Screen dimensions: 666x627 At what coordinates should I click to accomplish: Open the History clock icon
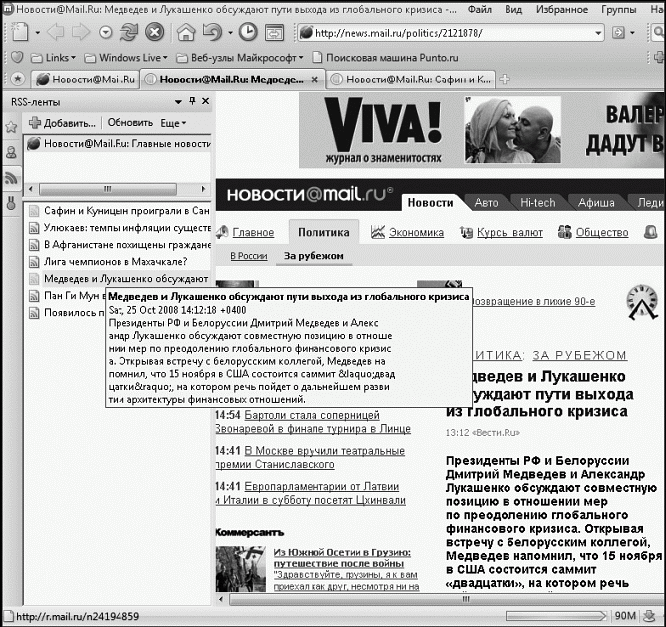pyautogui.click(x=248, y=32)
